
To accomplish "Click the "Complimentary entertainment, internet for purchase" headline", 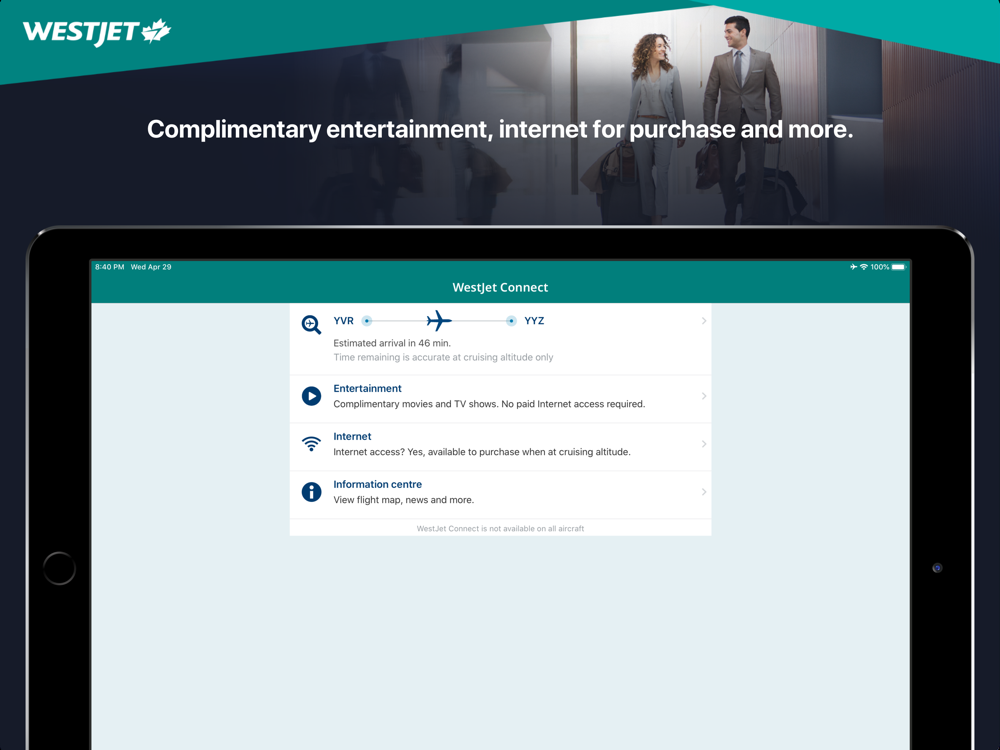I will [x=500, y=129].
